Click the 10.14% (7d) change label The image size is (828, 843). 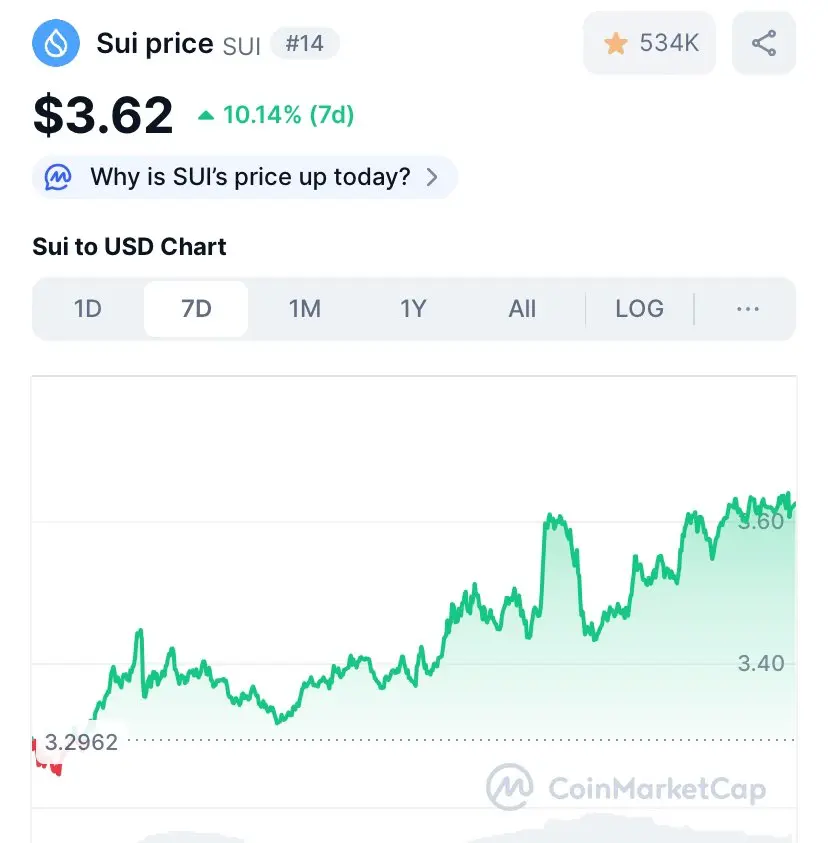click(x=288, y=115)
